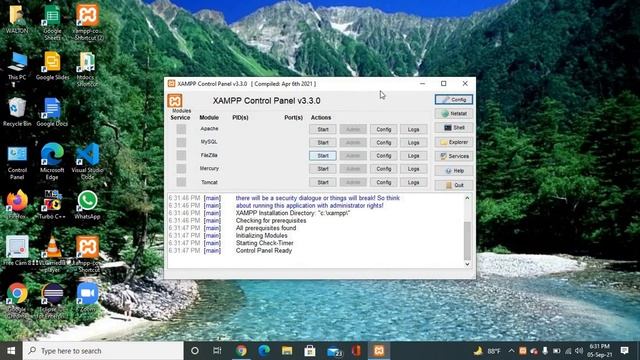The height and width of the screenshot is (360, 640).
Task: Launch Visual Studio Code from desktop
Action: pos(87,162)
